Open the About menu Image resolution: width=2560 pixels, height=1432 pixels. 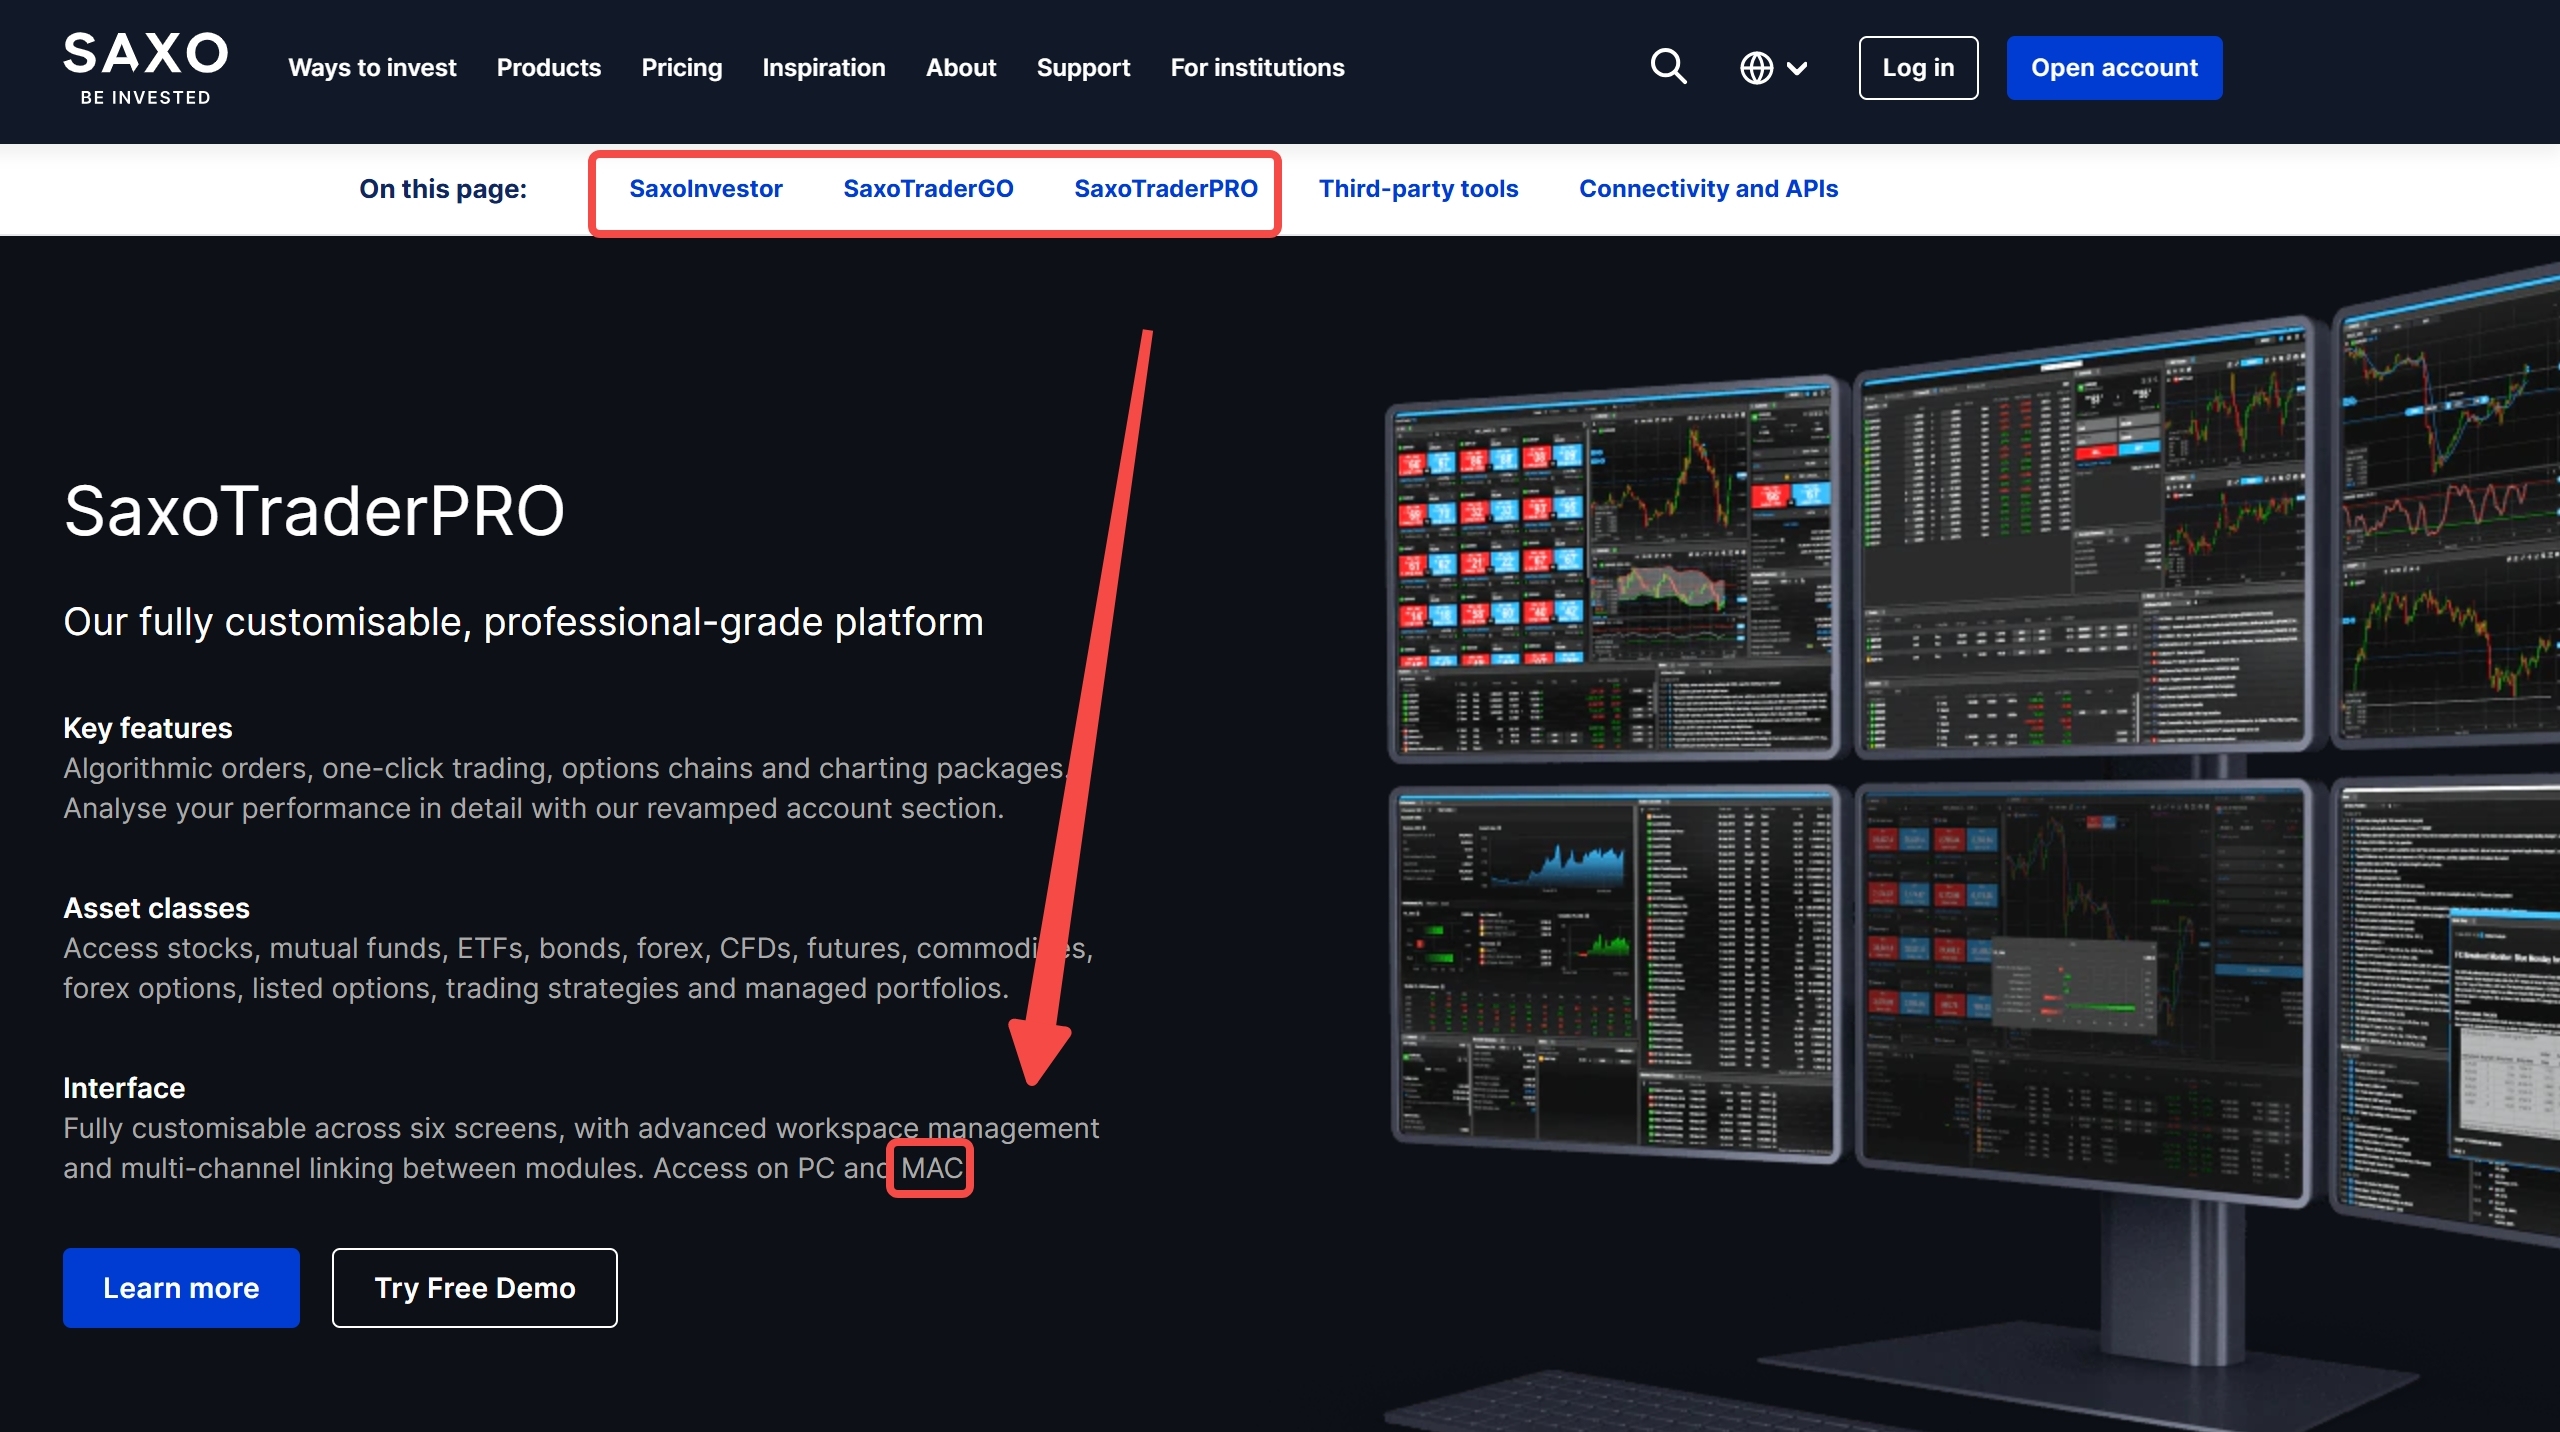pyautogui.click(x=961, y=68)
